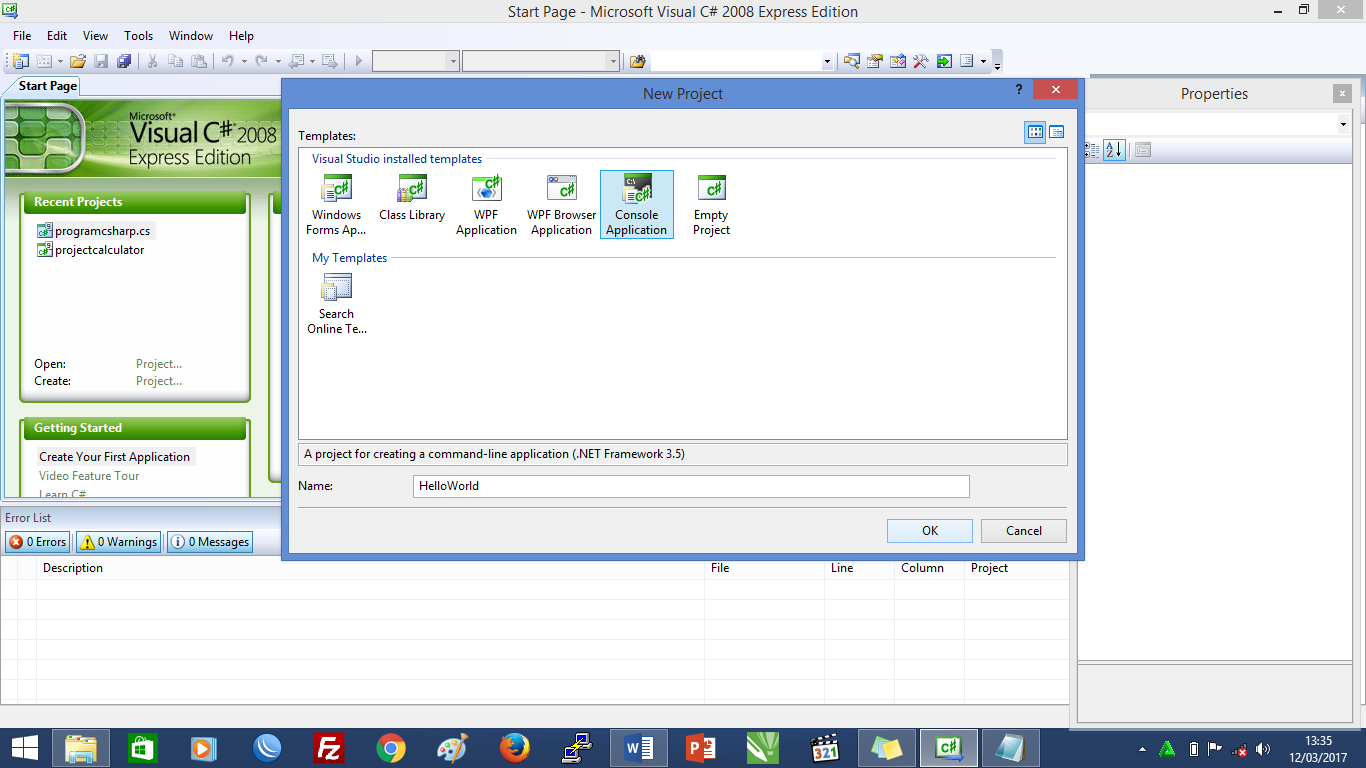
Task: Toggle Categorized view in Properties panel
Action: point(1090,150)
